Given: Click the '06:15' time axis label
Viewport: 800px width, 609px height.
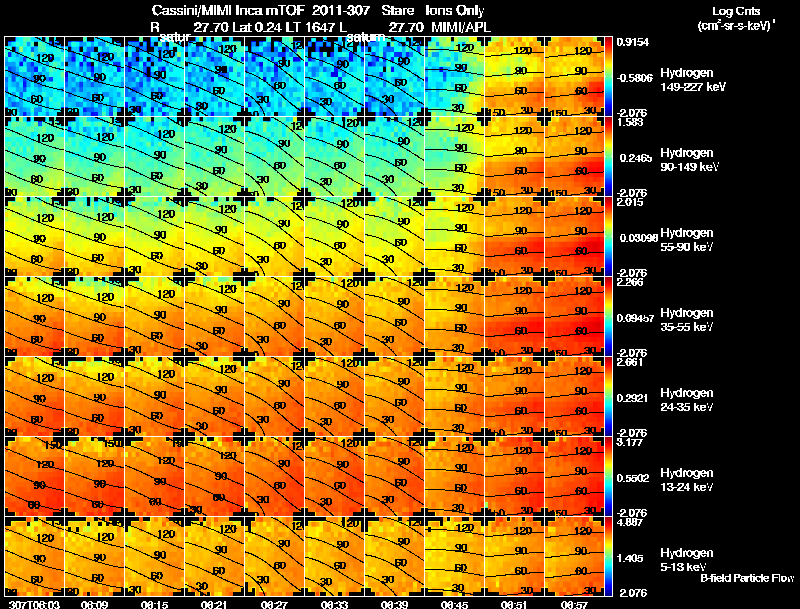Looking at the screenshot, I should coord(154,604).
